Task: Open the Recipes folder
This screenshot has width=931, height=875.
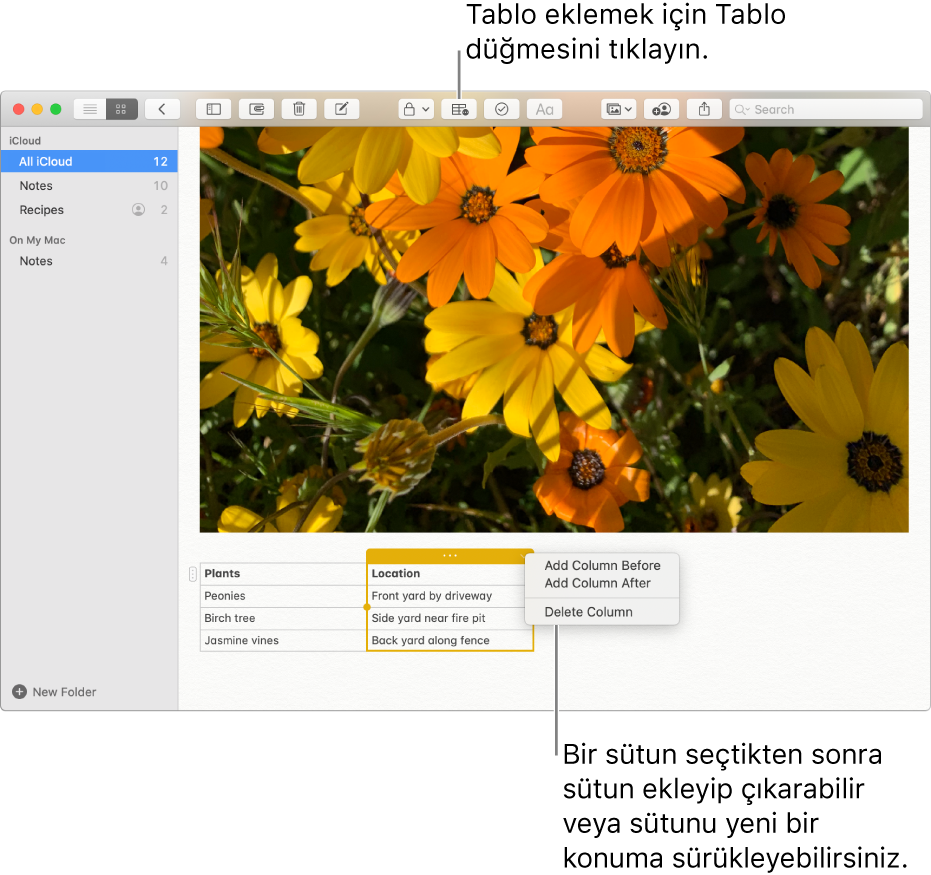Action: (89, 210)
